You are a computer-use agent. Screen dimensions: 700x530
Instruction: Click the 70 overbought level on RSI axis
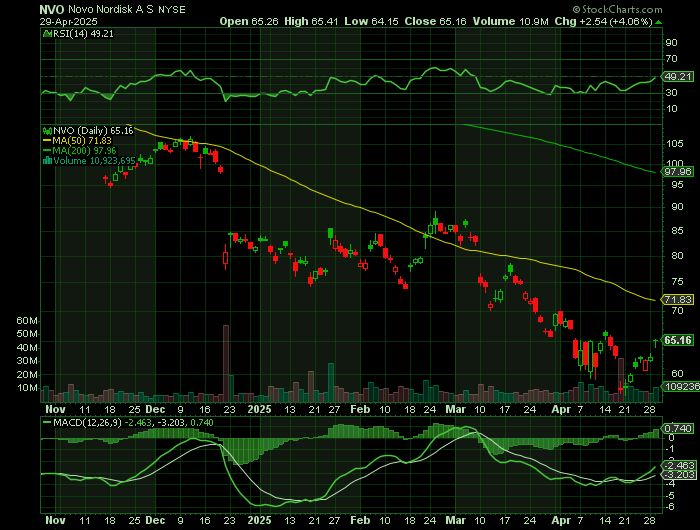[x=671, y=59]
